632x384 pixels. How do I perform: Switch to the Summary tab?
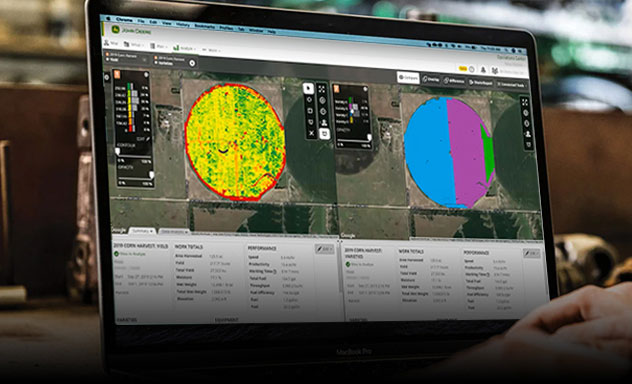142,231
